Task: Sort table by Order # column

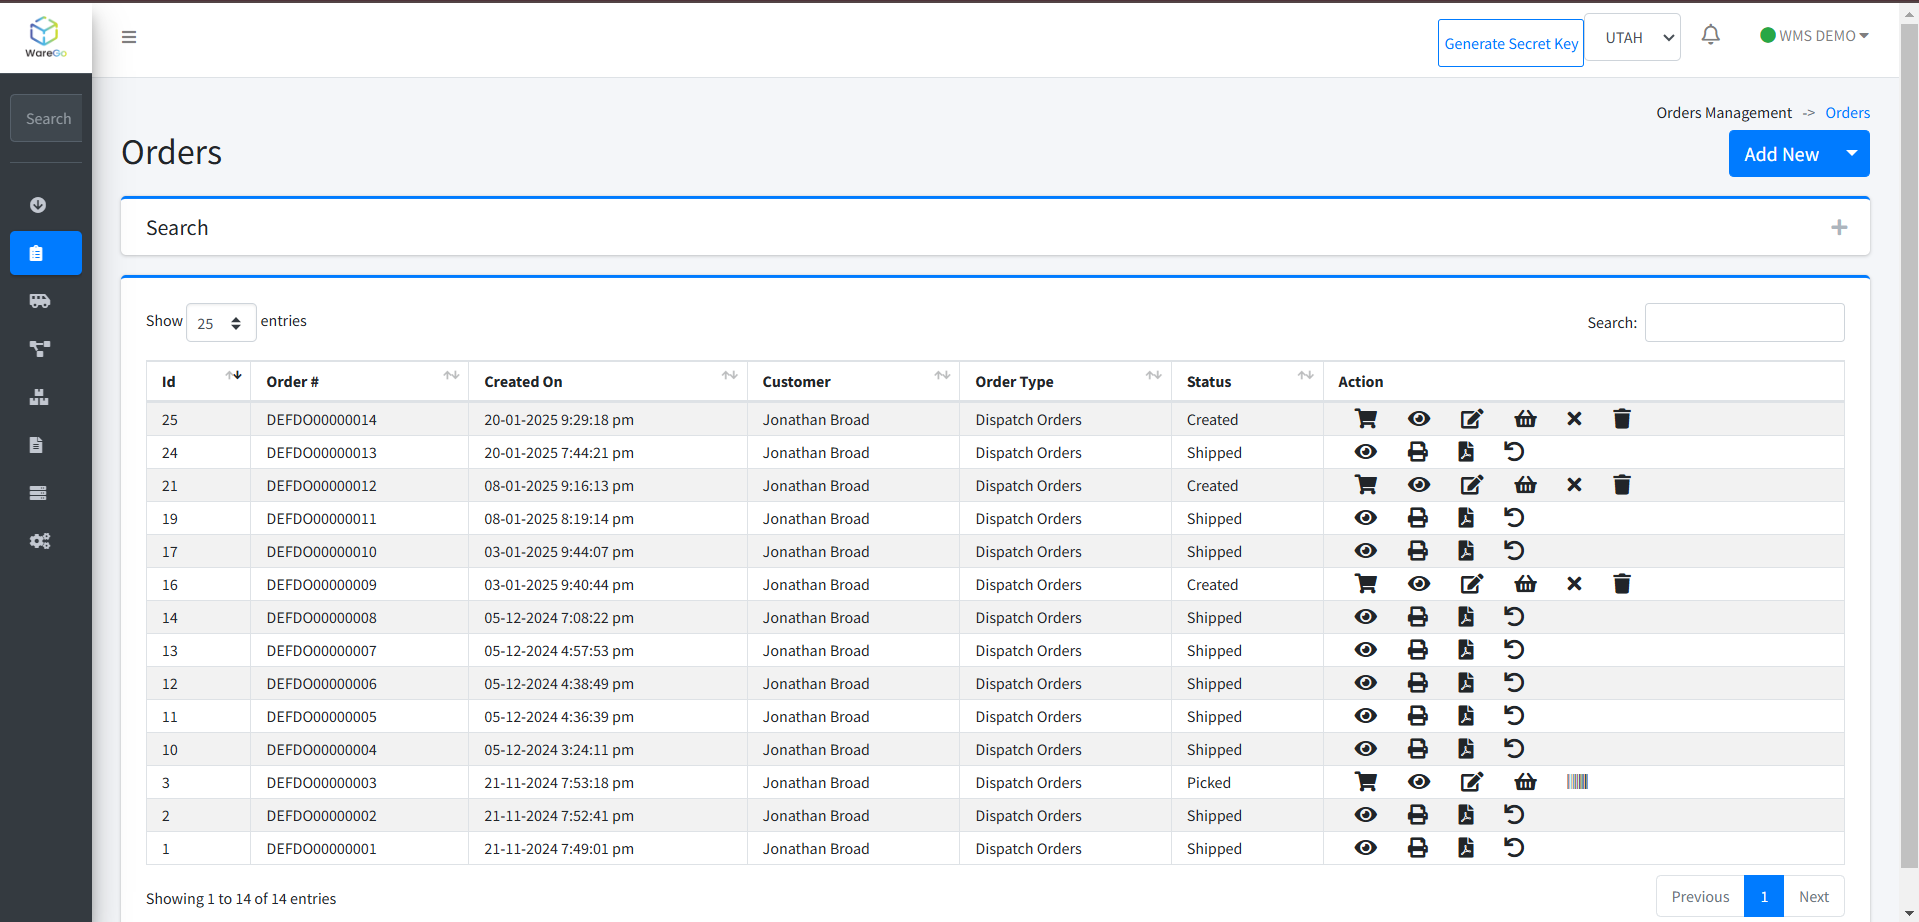Action: point(360,382)
